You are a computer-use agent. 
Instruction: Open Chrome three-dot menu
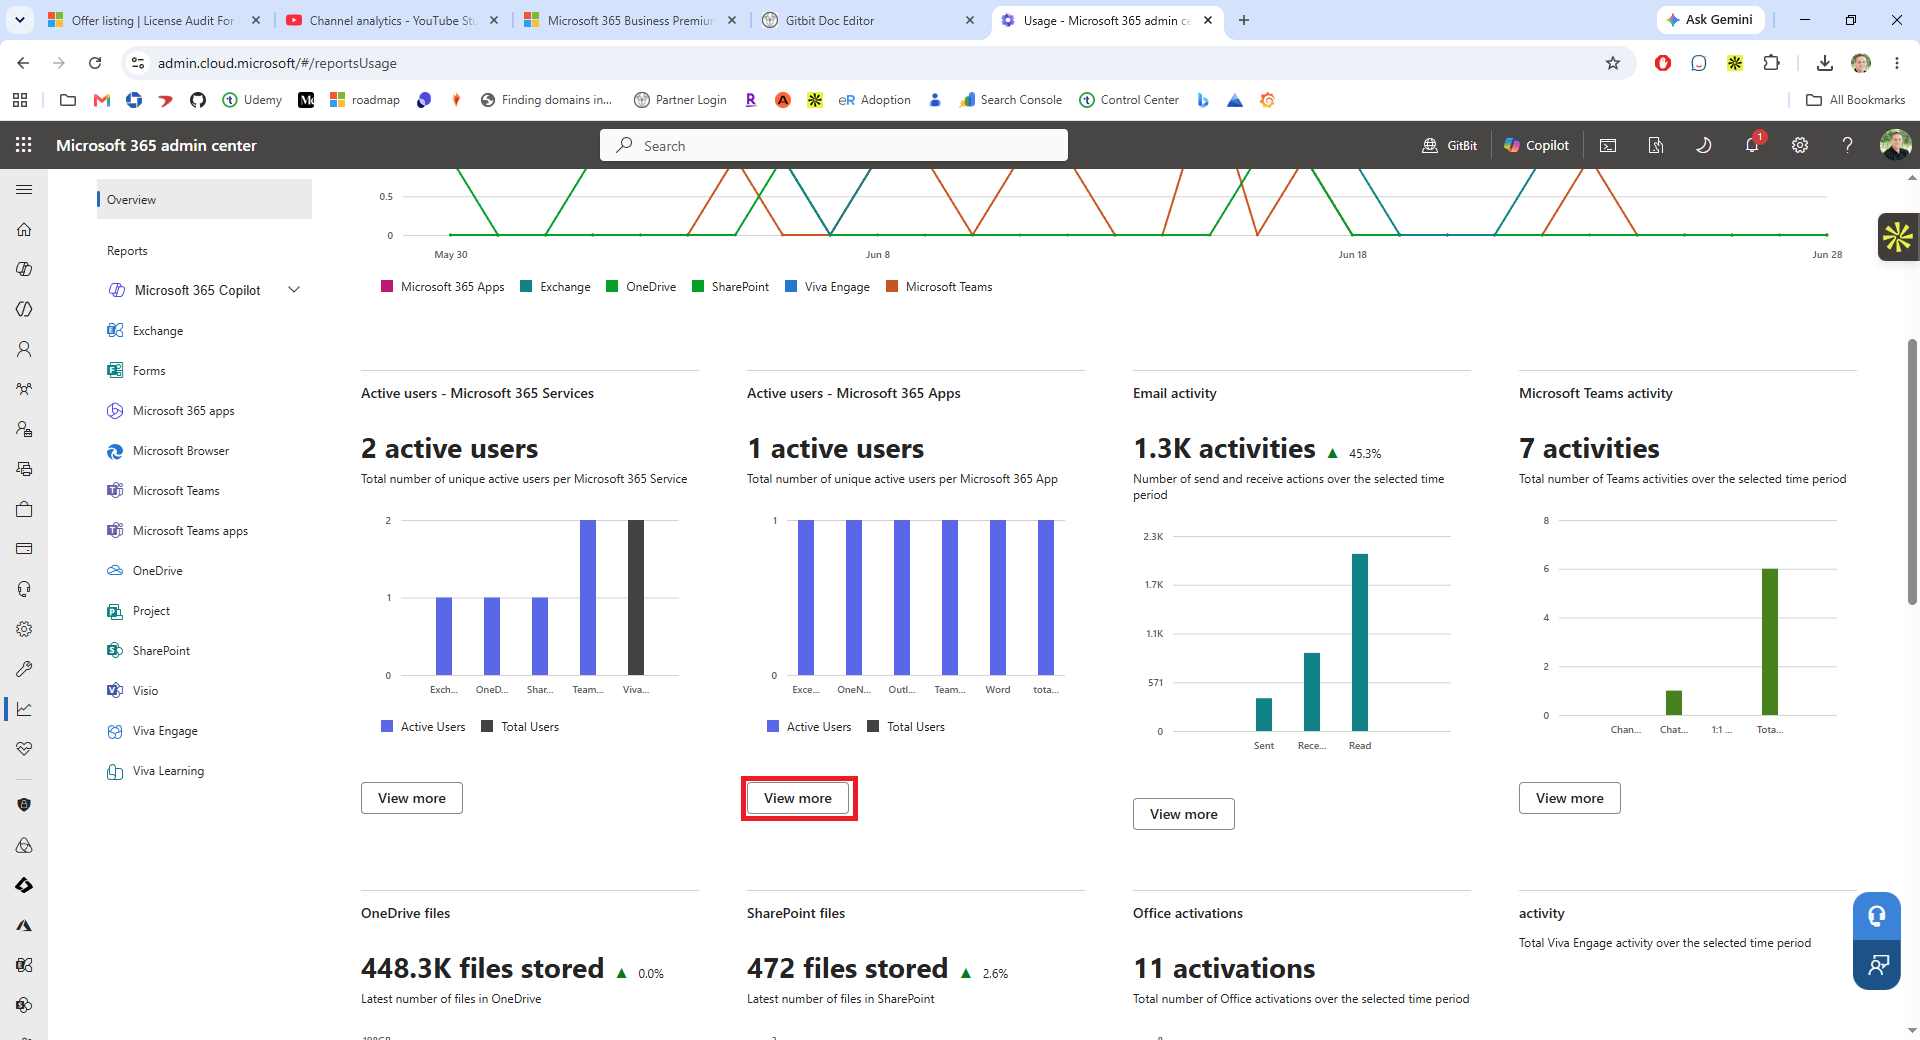1897,63
